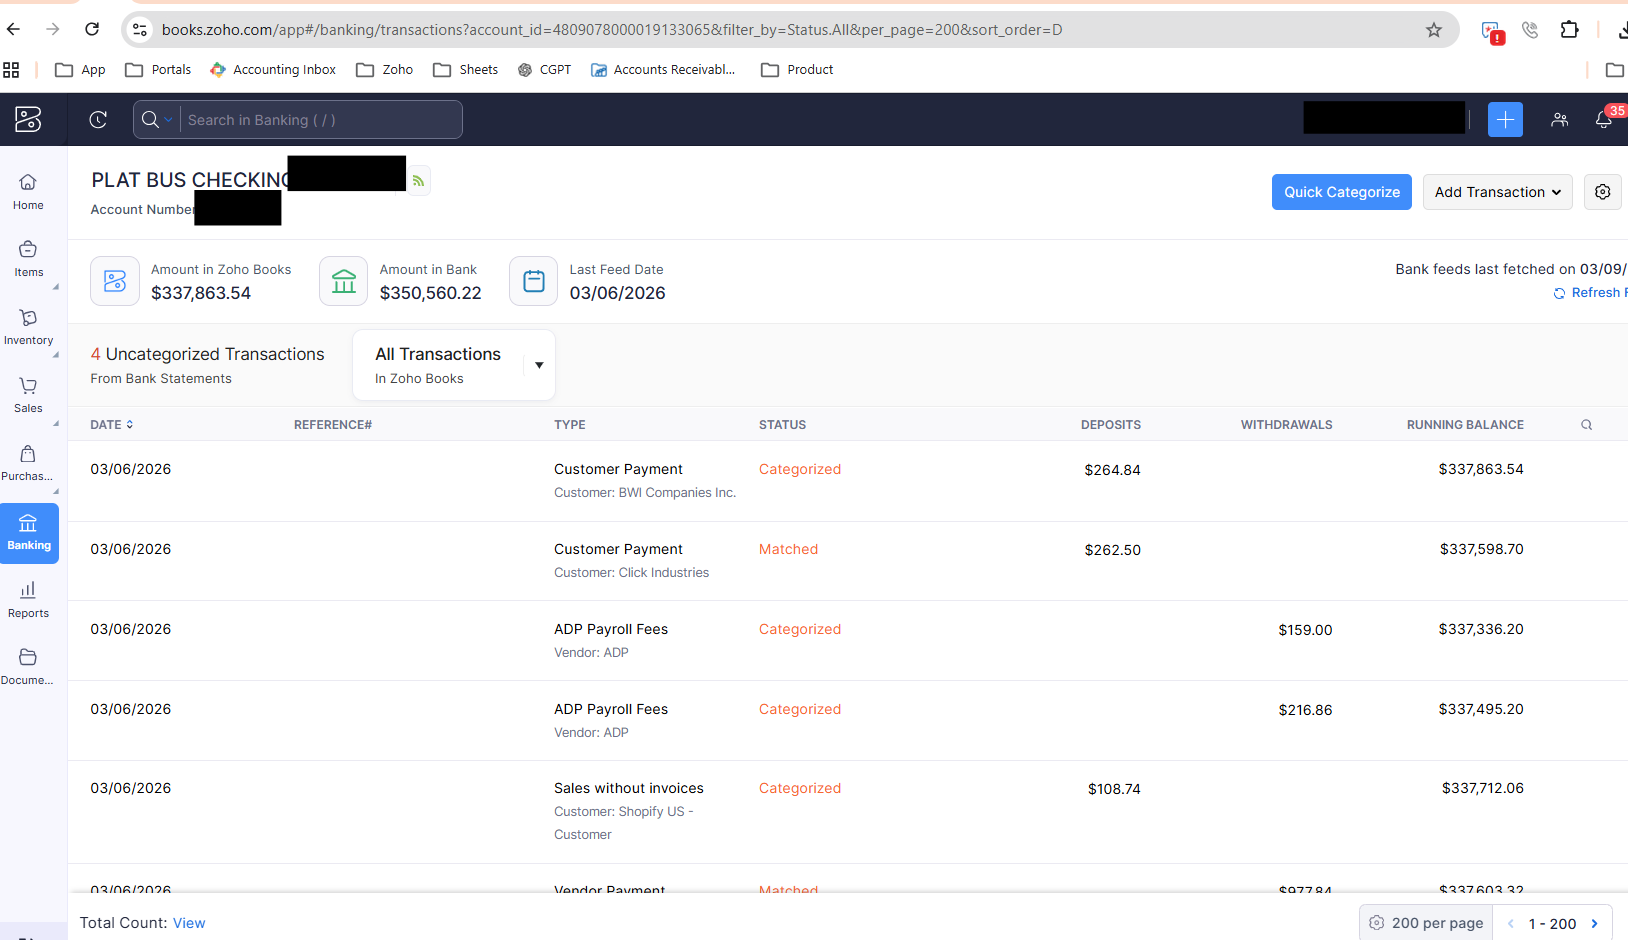
Task: Open the Accounting Inbox bookmark
Action: pos(273,70)
